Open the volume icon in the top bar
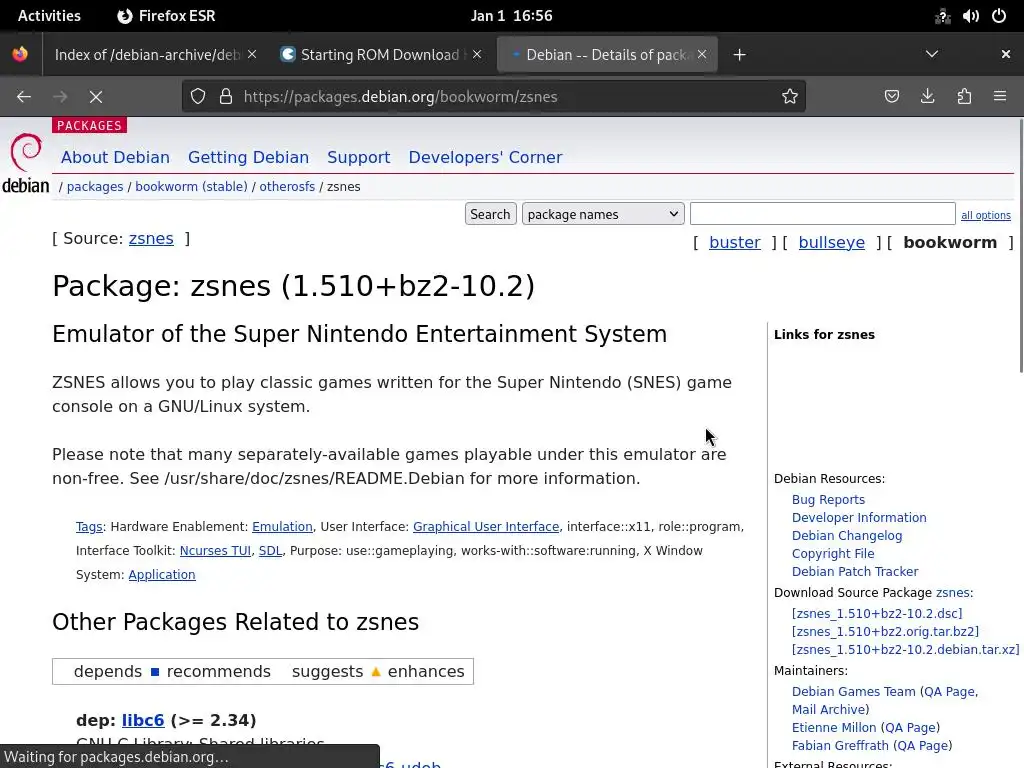The height and width of the screenshot is (768, 1024). [970, 16]
